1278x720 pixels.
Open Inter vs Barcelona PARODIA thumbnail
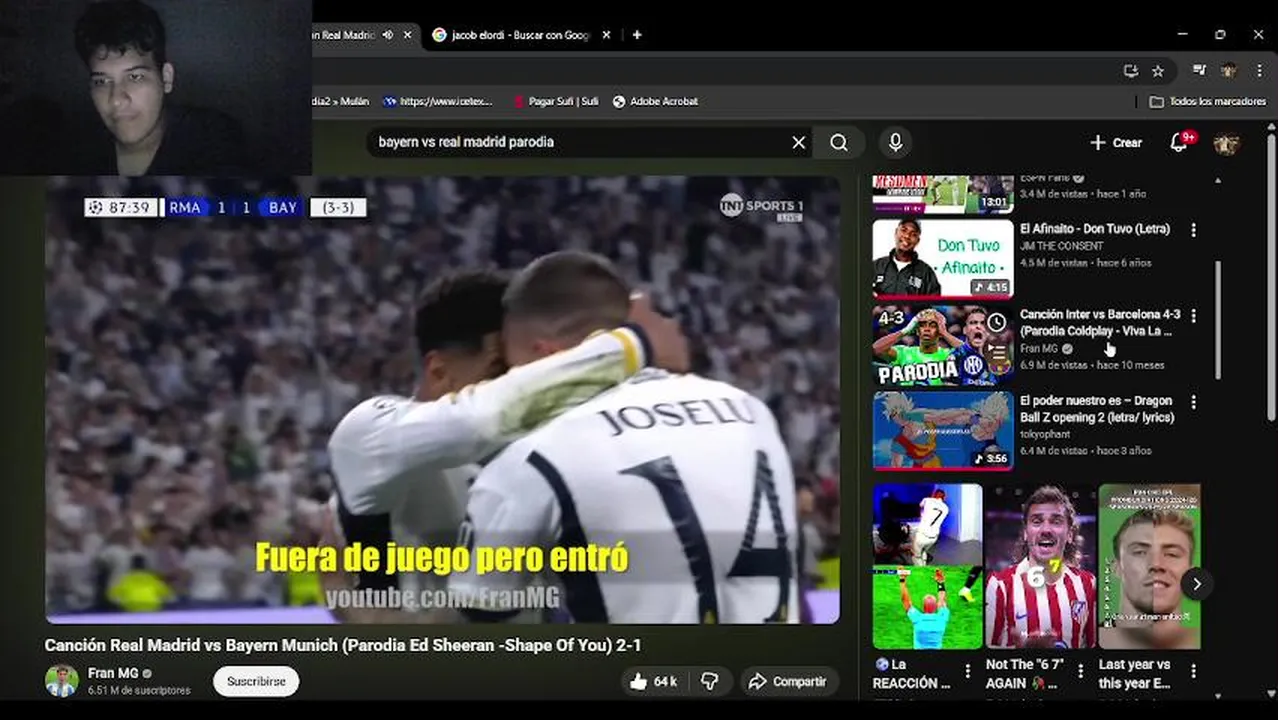(x=942, y=345)
